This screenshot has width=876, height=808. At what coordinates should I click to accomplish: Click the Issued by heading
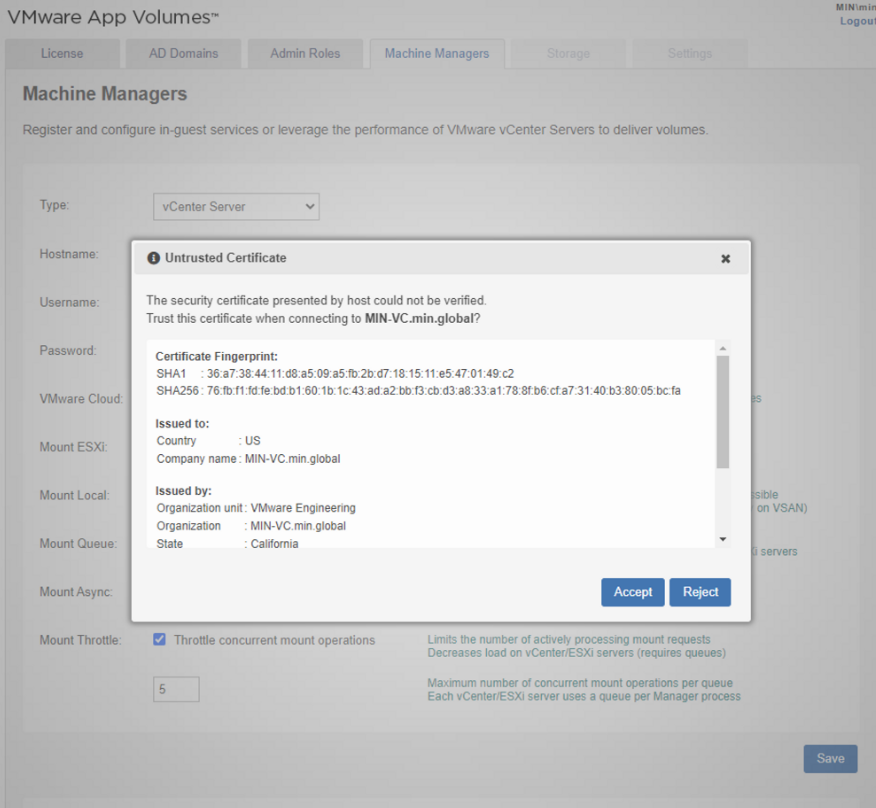pyautogui.click(x=183, y=491)
